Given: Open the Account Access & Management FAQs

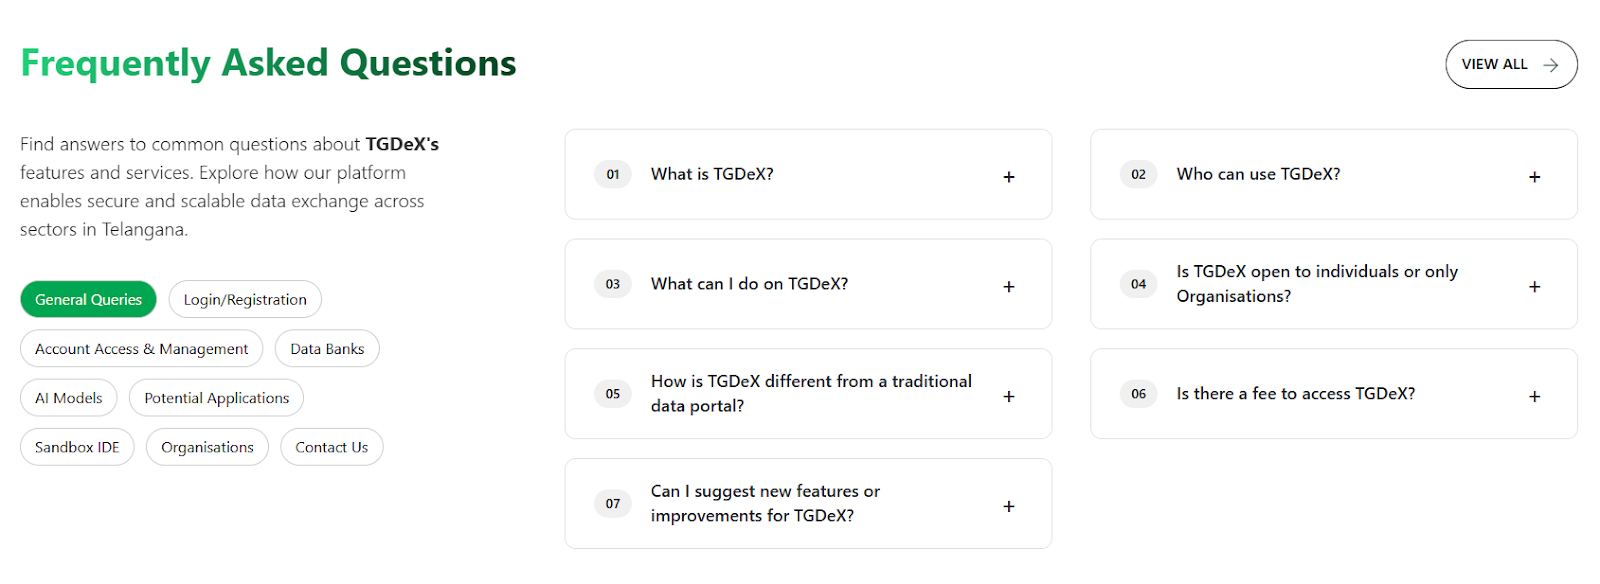Looking at the screenshot, I should point(140,348).
